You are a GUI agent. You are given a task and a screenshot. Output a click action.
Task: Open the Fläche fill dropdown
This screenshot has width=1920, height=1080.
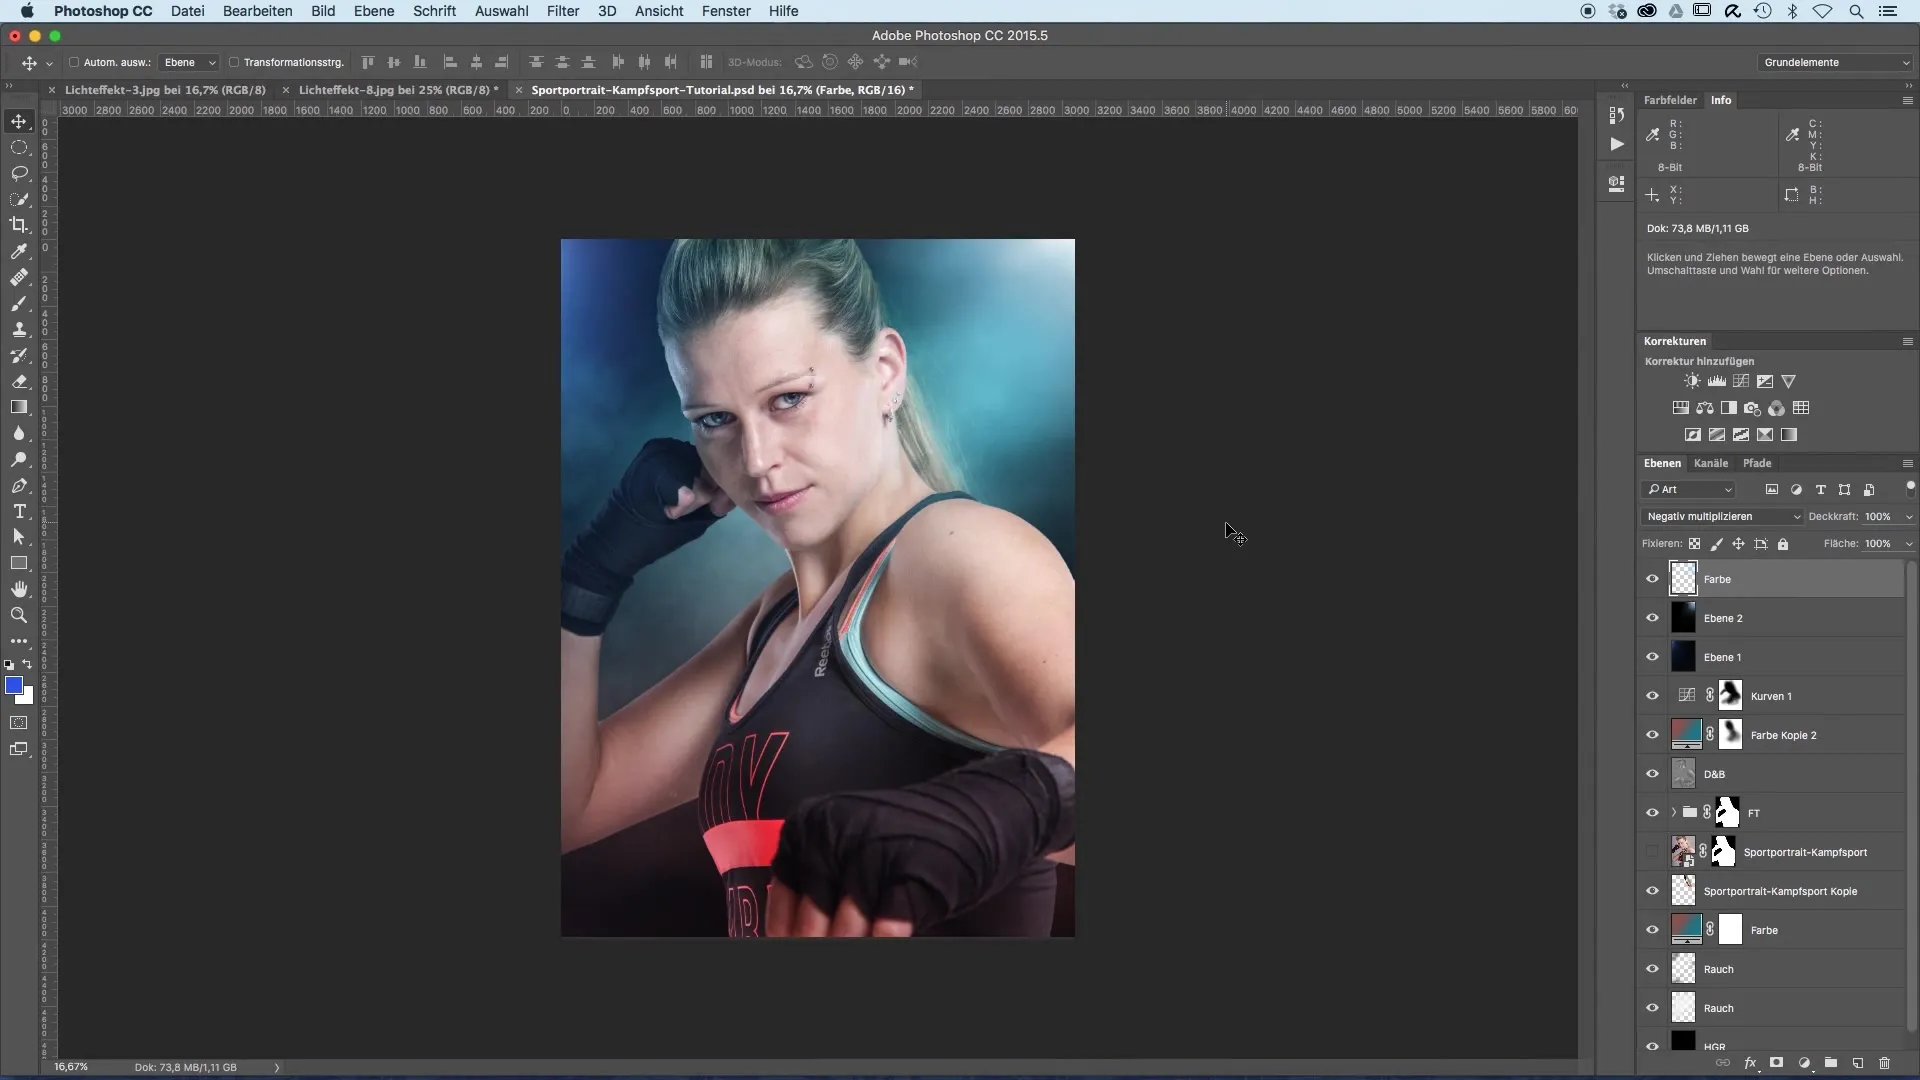(1908, 544)
